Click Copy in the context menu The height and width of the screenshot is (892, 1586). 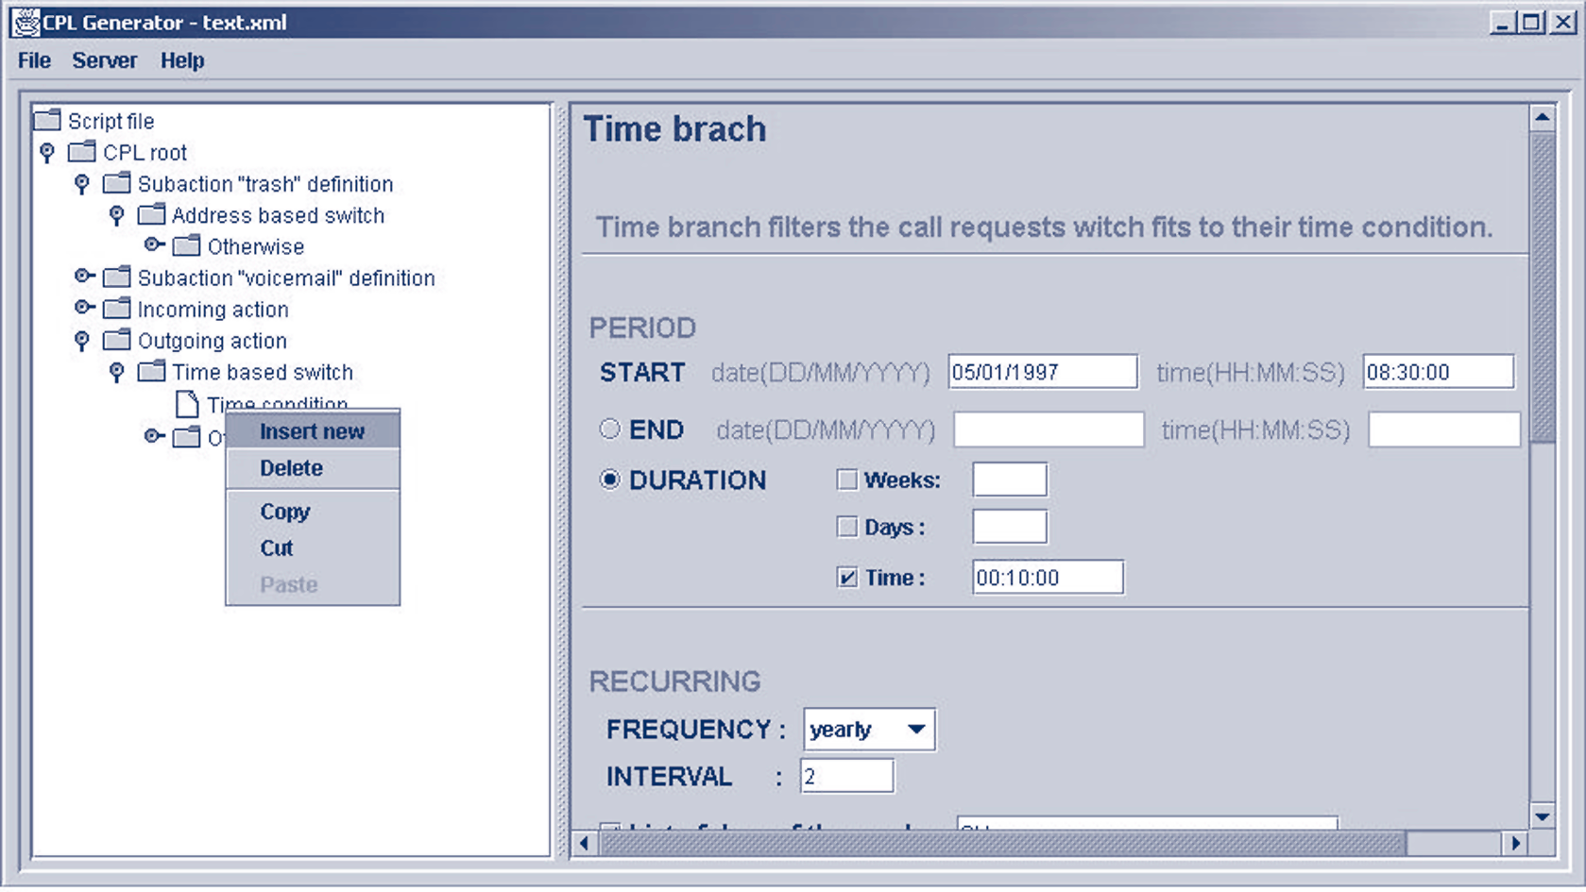285,512
